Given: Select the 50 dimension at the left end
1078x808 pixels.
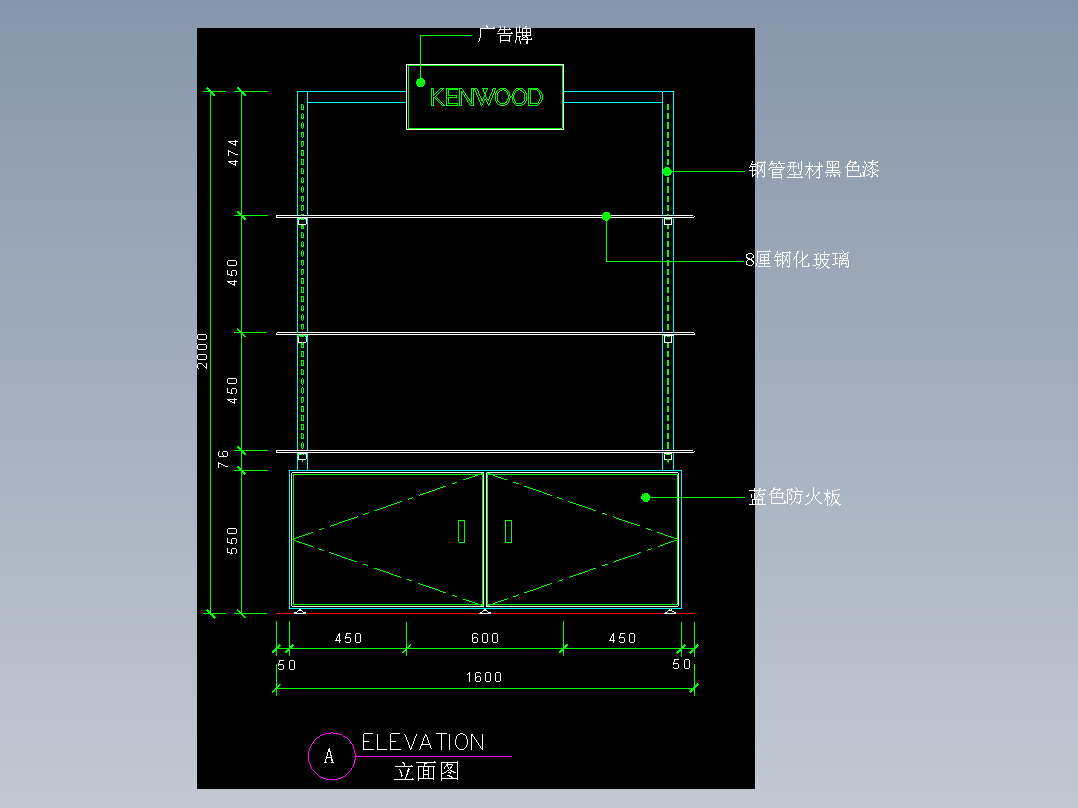Looking at the screenshot, I should pyautogui.click(x=287, y=665).
